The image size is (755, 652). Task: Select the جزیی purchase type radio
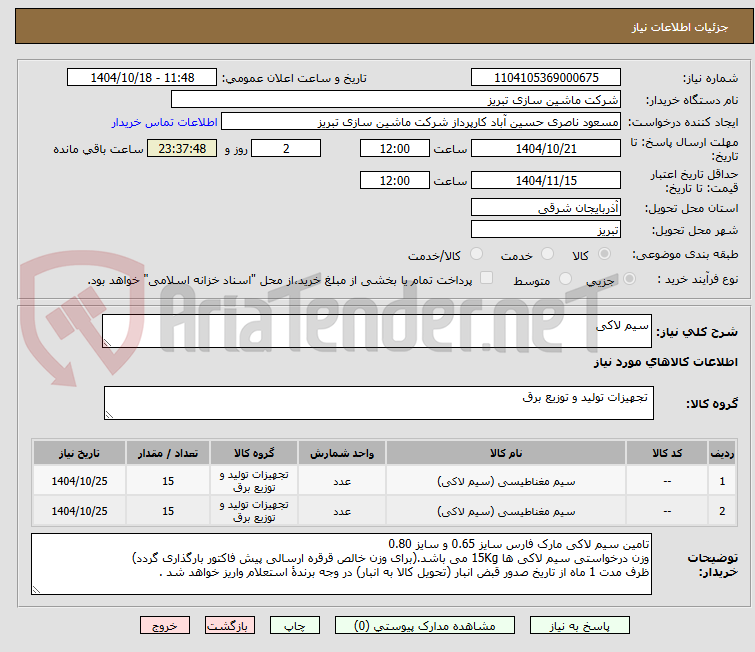(x=629, y=279)
